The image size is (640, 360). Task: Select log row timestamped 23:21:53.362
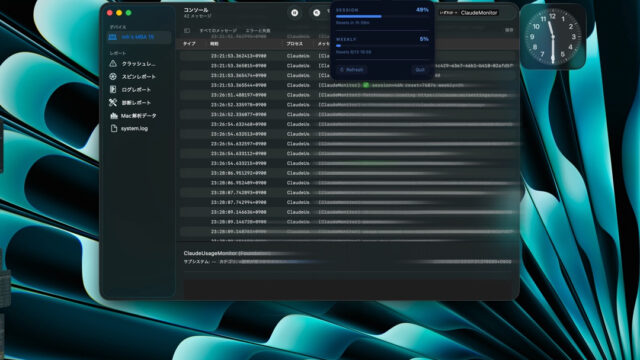click(347, 56)
